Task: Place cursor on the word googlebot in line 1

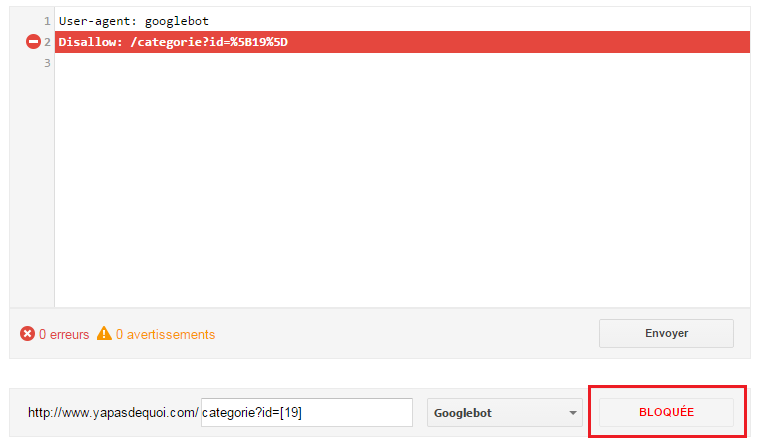Action: (x=177, y=22)
